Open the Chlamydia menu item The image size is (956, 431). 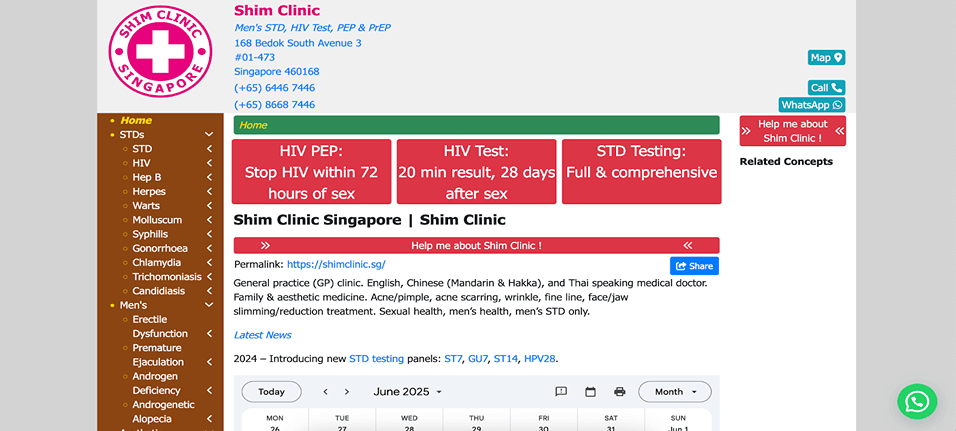[157, 263]
